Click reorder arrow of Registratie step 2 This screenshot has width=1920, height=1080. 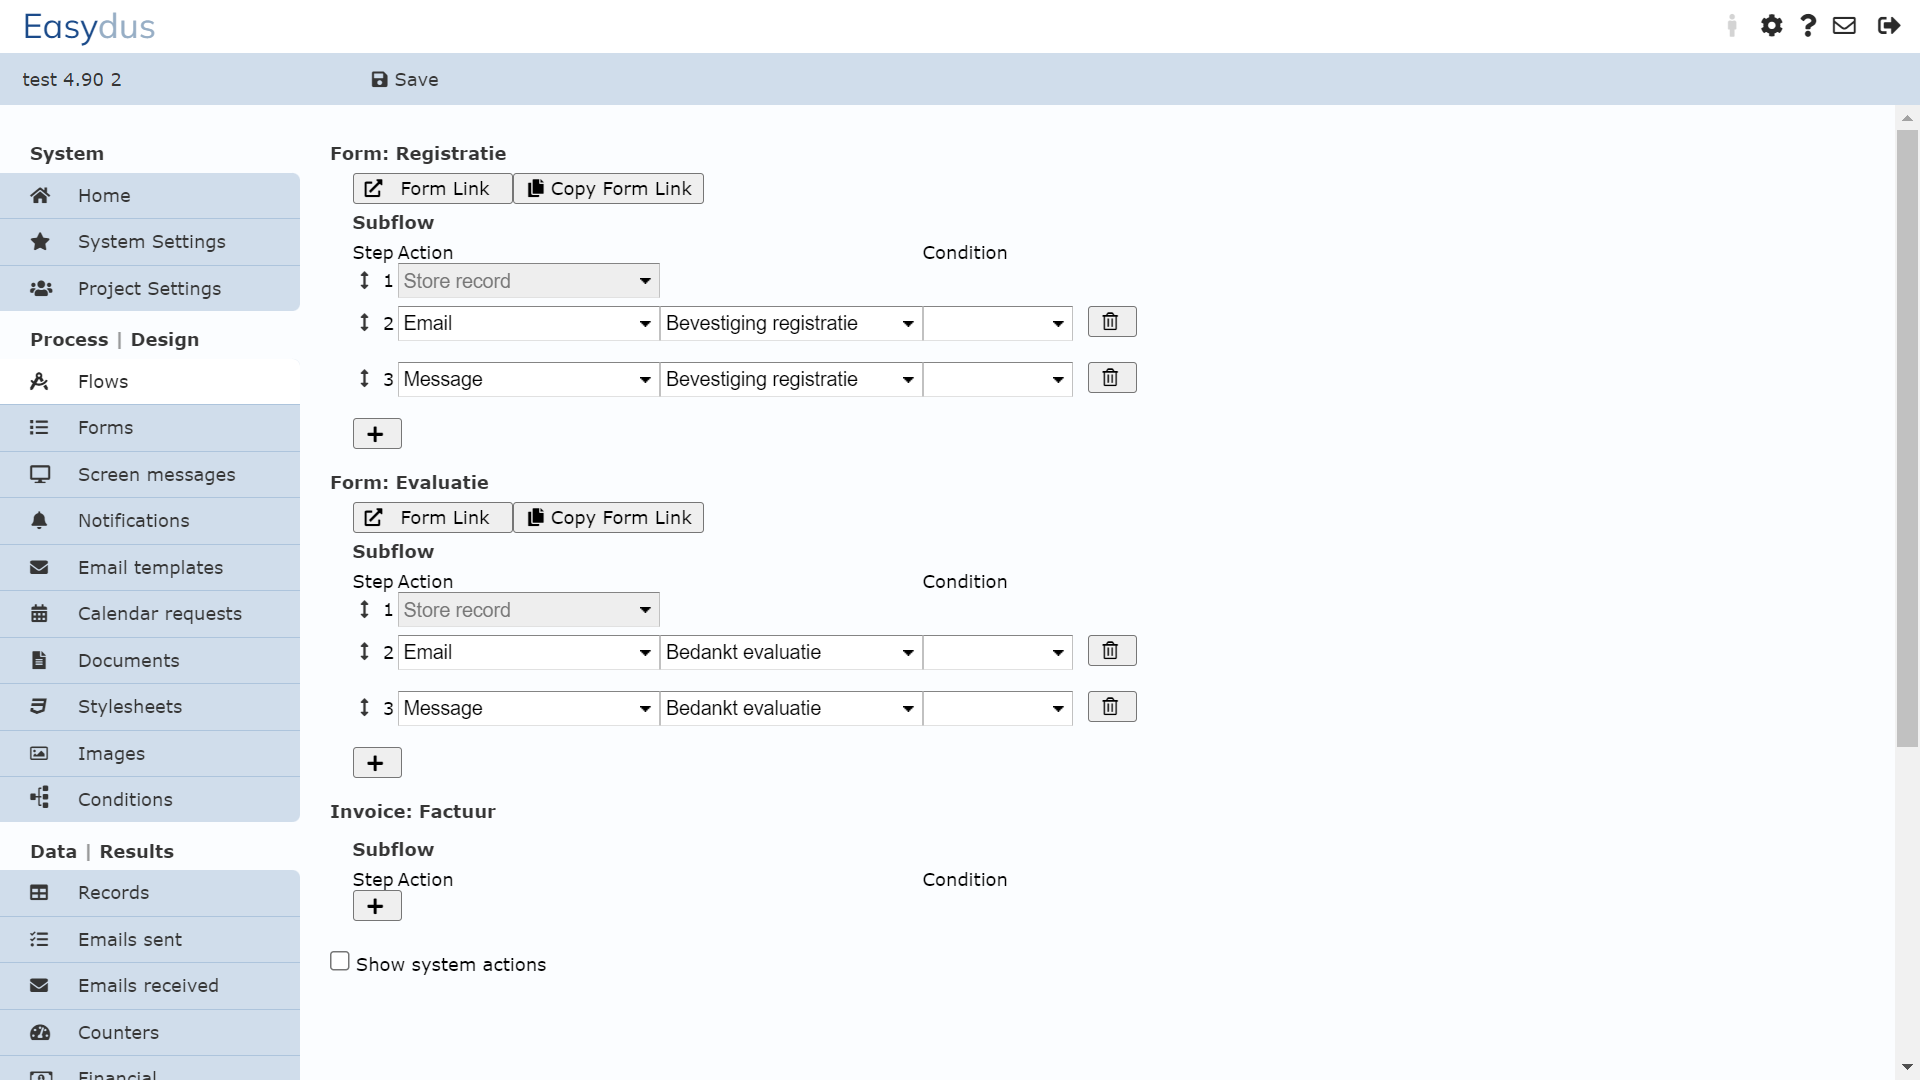click(364, 322)
